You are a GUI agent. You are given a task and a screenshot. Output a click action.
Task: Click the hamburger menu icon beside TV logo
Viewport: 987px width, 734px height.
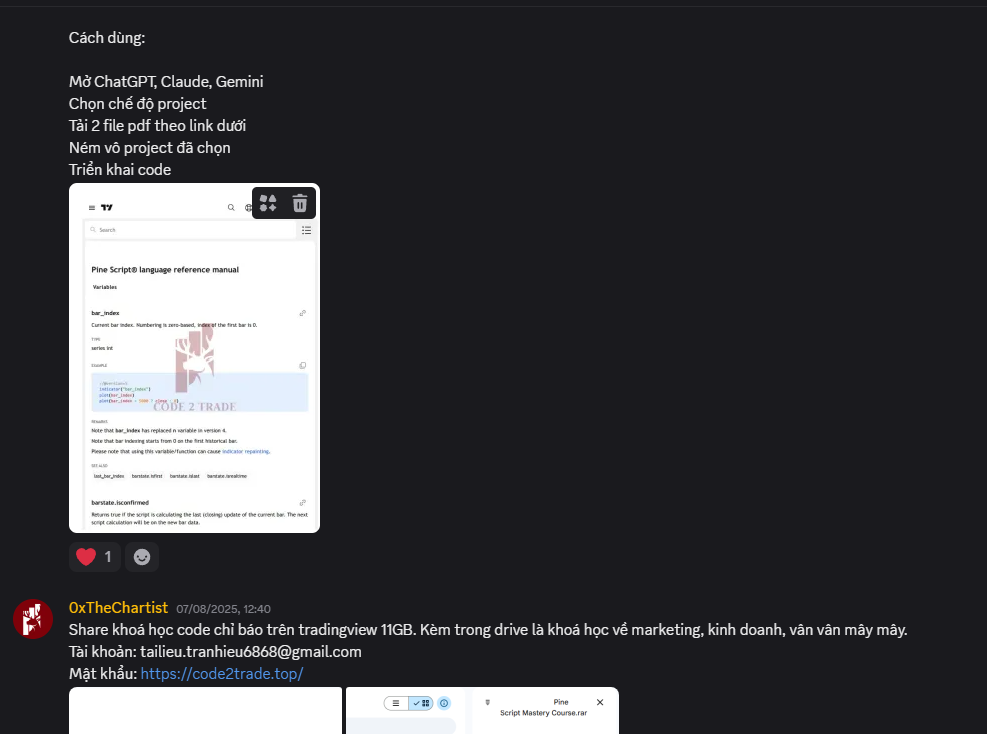coord(92,207)
